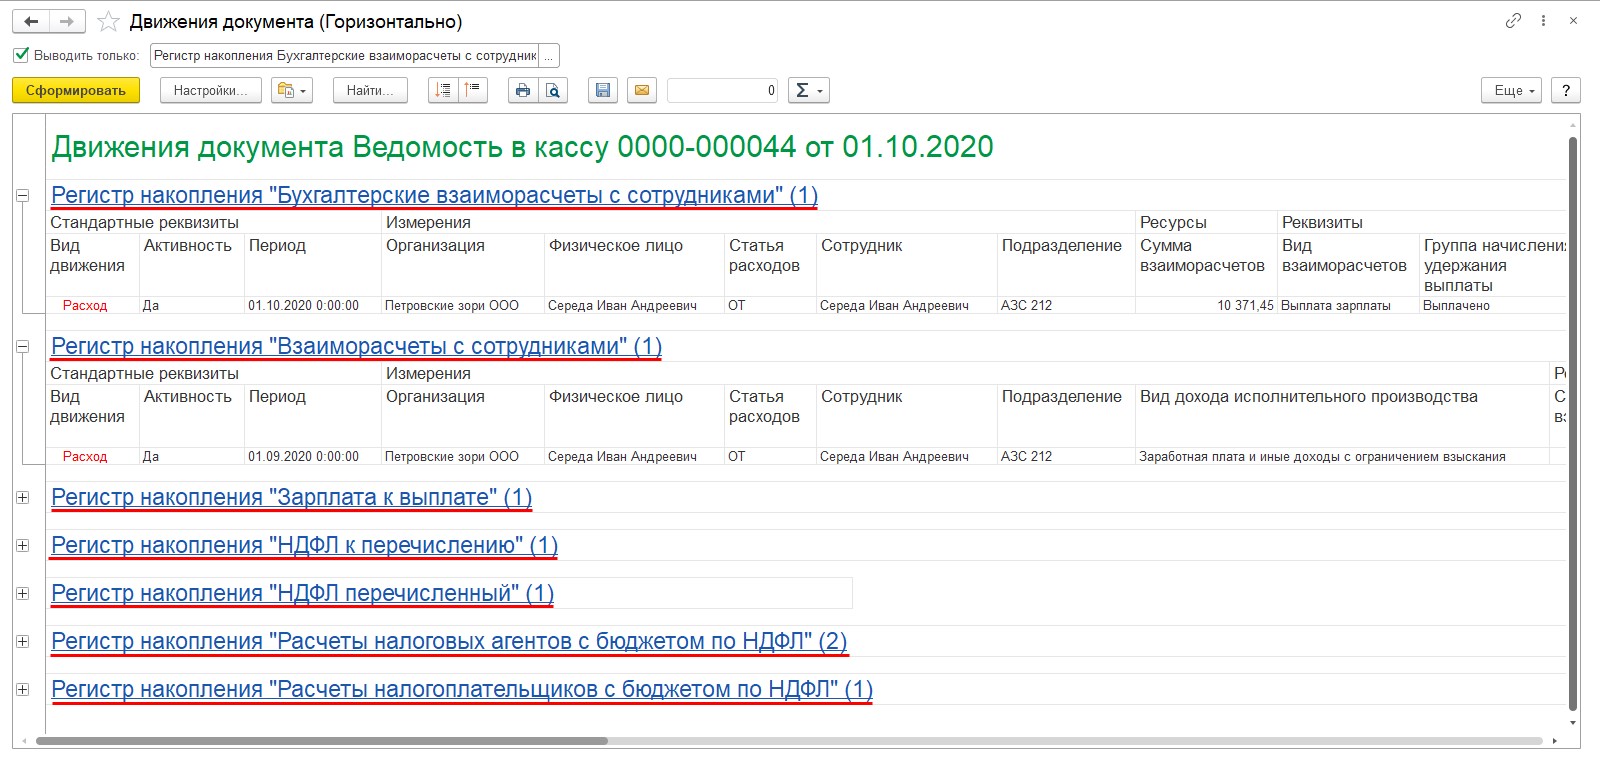Open help with question mark button
The image size is (1600, 761).
click(x=1566, y=90)
